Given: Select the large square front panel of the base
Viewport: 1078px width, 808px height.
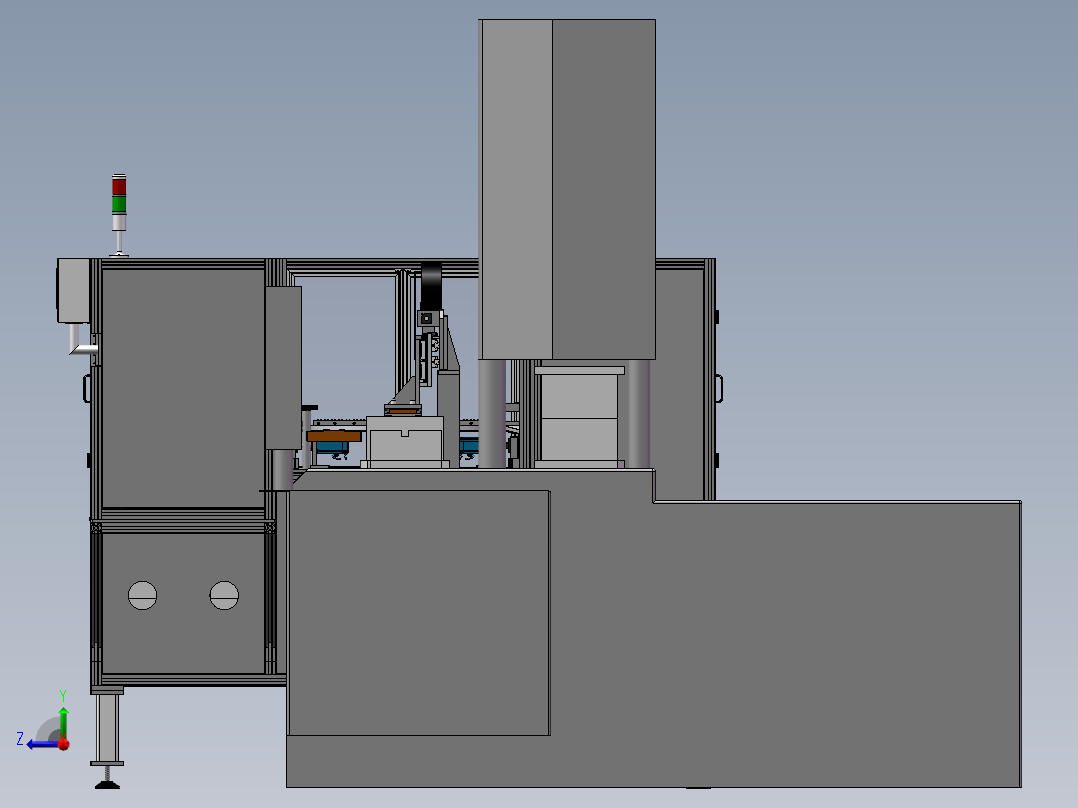Looking at the screenshot, I should pos(419,613).
